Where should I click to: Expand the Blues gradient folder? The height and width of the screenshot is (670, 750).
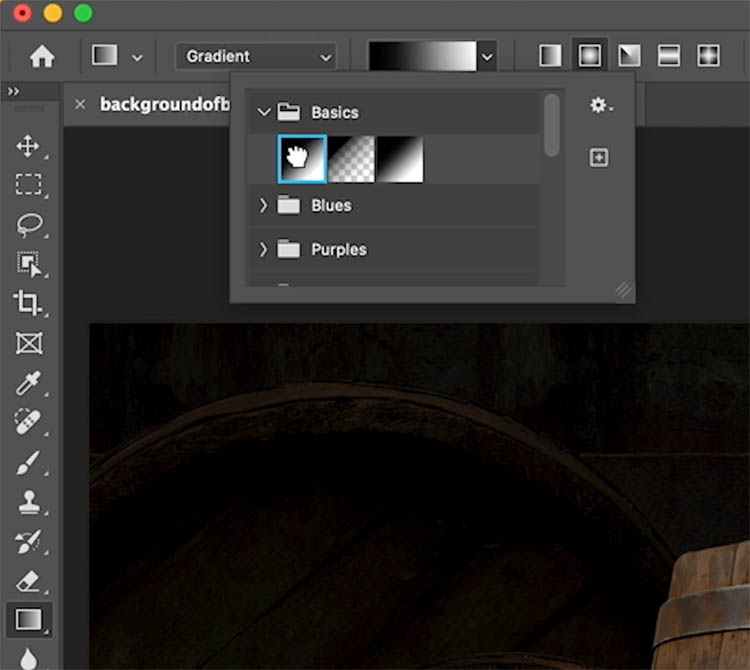pos(264,206)
